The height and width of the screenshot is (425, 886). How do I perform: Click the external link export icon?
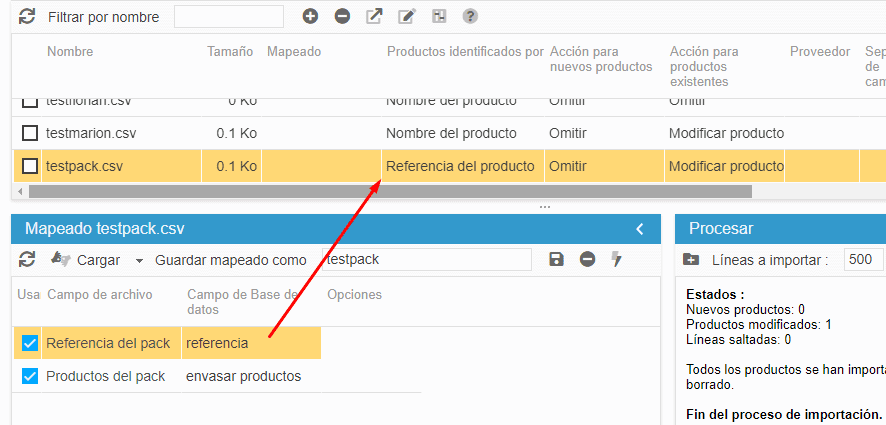point(374,16)
